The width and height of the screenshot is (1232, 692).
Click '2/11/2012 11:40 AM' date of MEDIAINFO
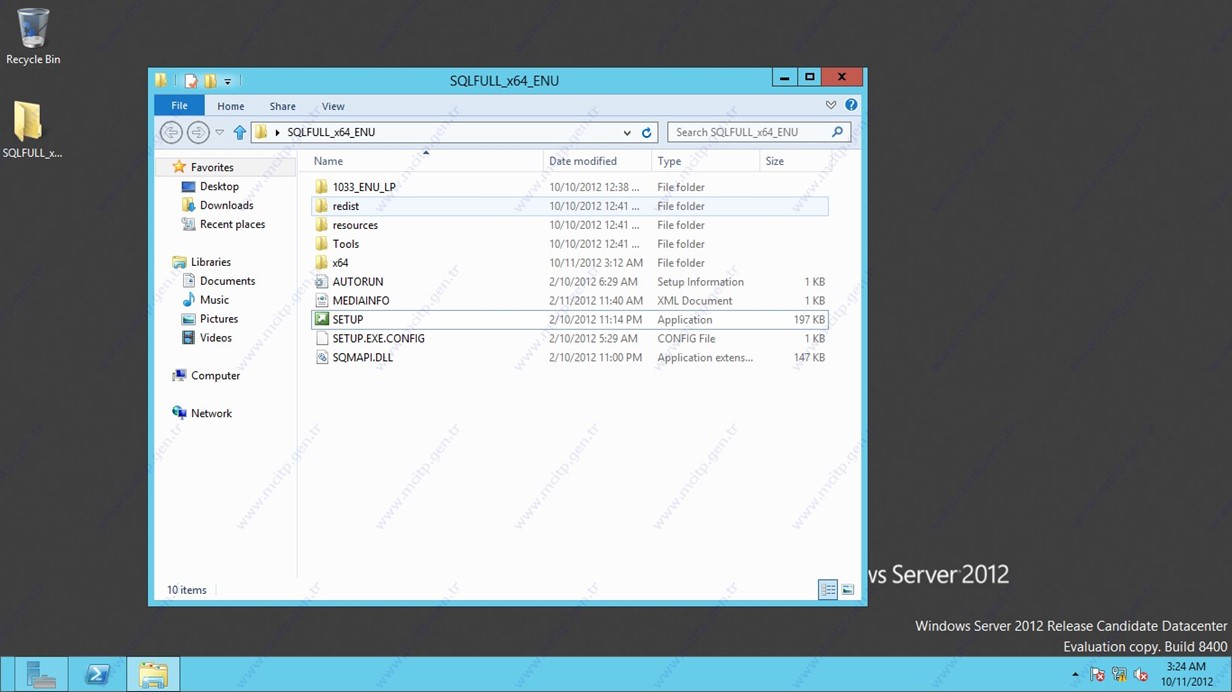click(595, 301)
